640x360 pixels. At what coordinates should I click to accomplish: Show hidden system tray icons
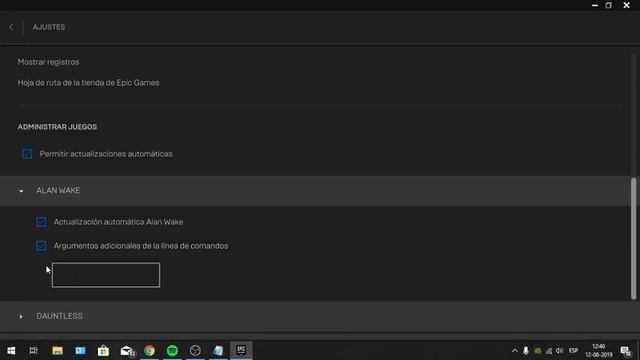[x=515, y=351]
